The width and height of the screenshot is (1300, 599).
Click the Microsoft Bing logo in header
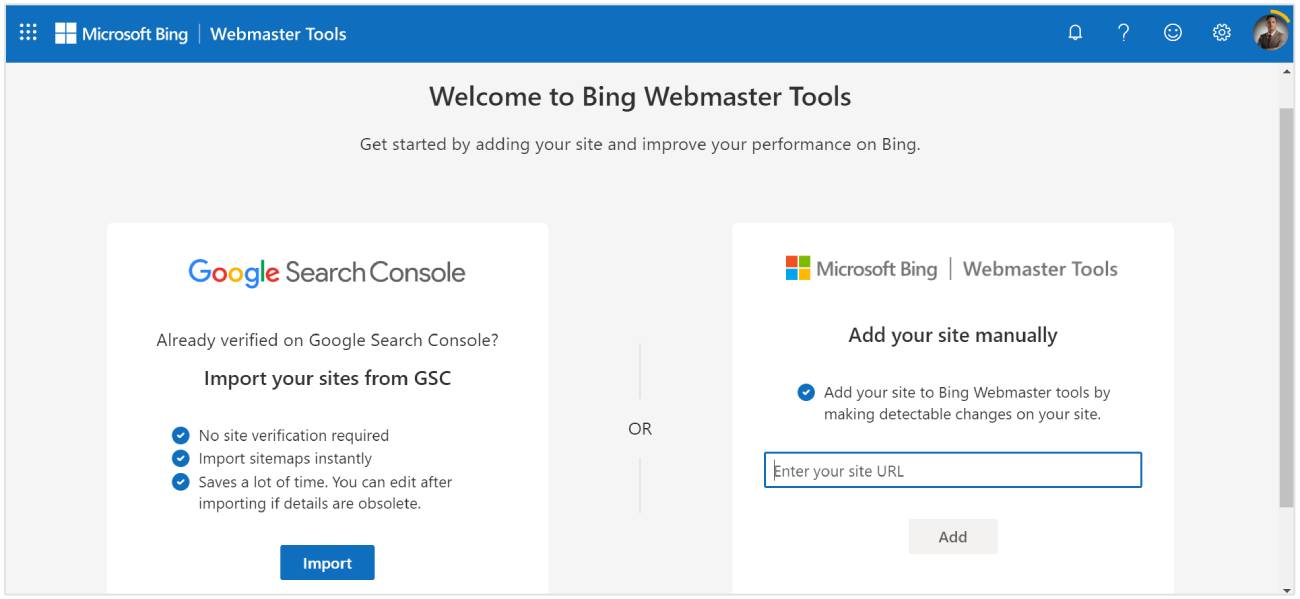coord(121,34)
